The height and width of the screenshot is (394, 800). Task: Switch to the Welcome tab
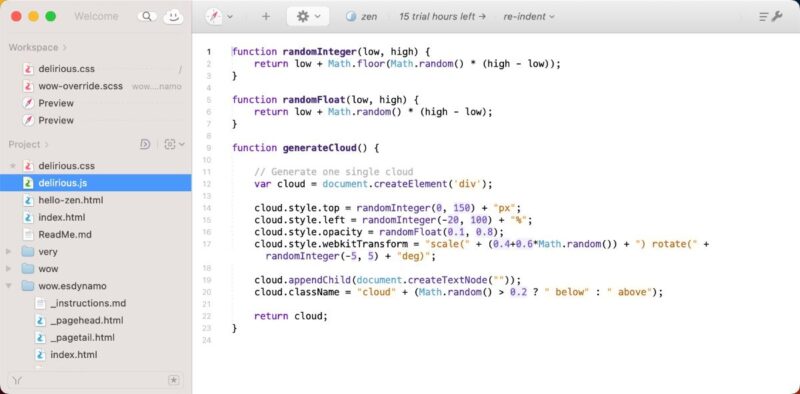tap(96, 16)
